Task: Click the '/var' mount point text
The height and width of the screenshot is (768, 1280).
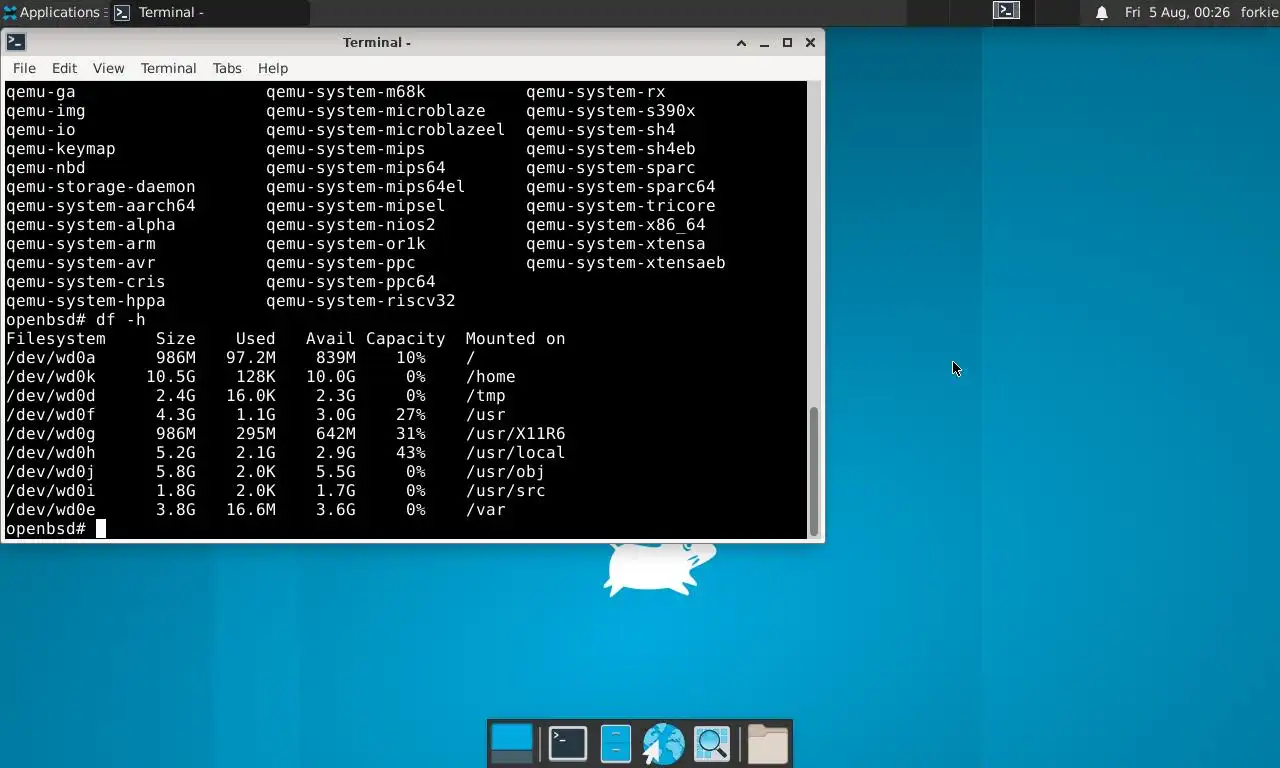Action: (486, 510)
